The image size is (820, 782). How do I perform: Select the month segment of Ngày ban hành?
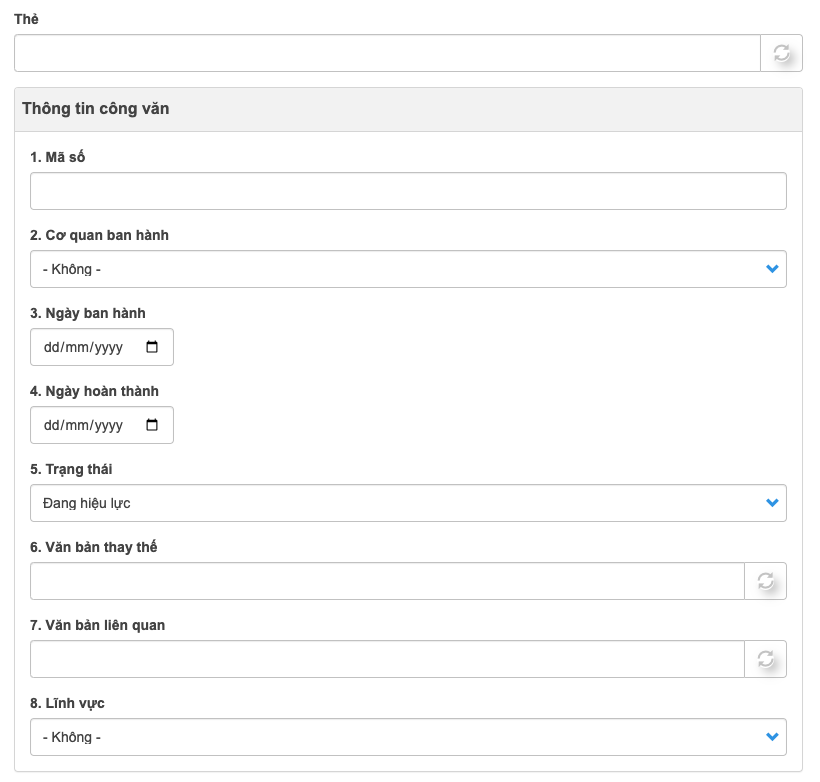coord(78,348)
